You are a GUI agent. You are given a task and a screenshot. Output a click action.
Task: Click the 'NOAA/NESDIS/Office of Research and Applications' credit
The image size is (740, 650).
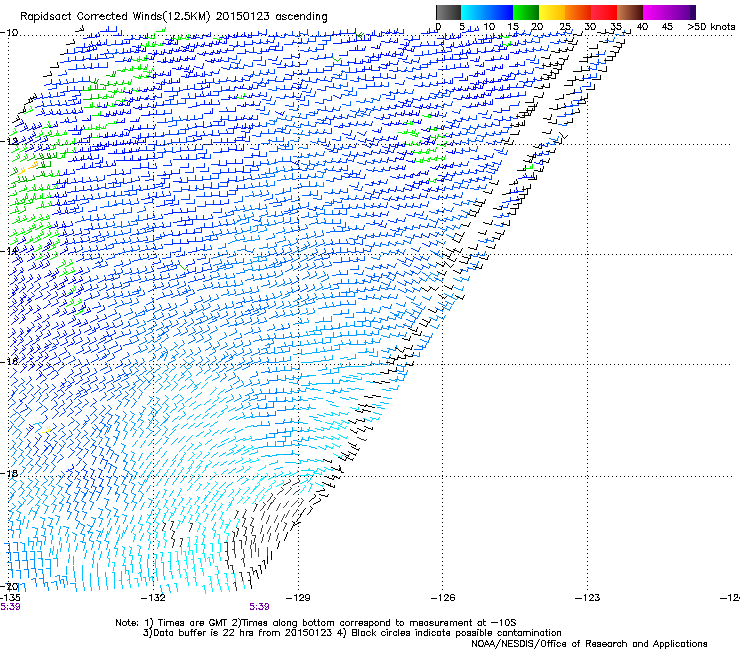[589, 644]
